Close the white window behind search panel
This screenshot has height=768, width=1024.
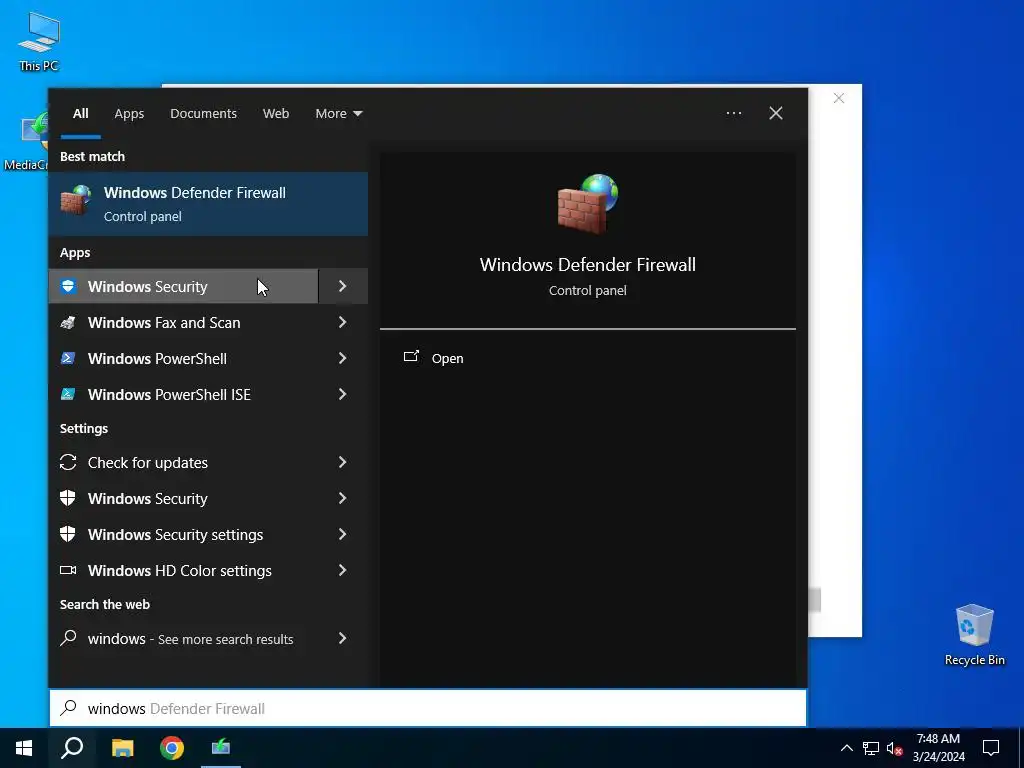839,98
